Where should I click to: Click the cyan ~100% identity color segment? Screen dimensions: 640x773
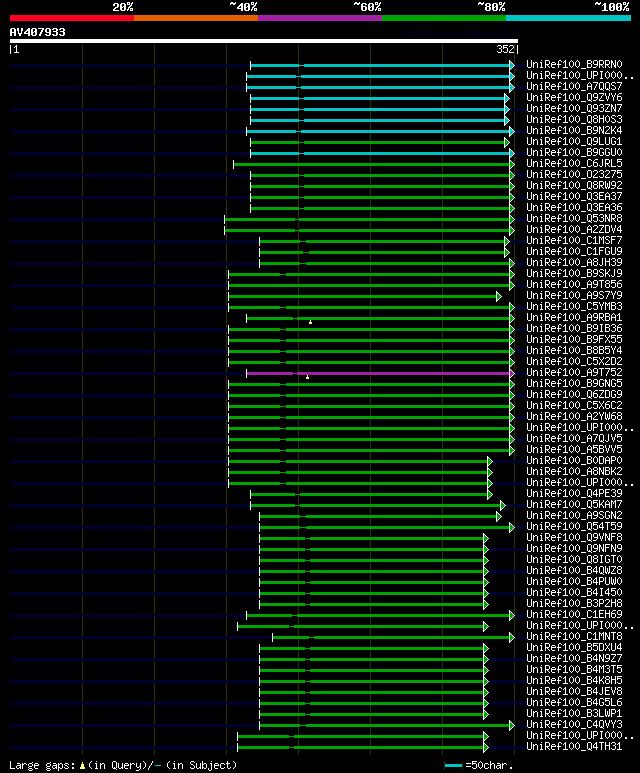[569, 18]
